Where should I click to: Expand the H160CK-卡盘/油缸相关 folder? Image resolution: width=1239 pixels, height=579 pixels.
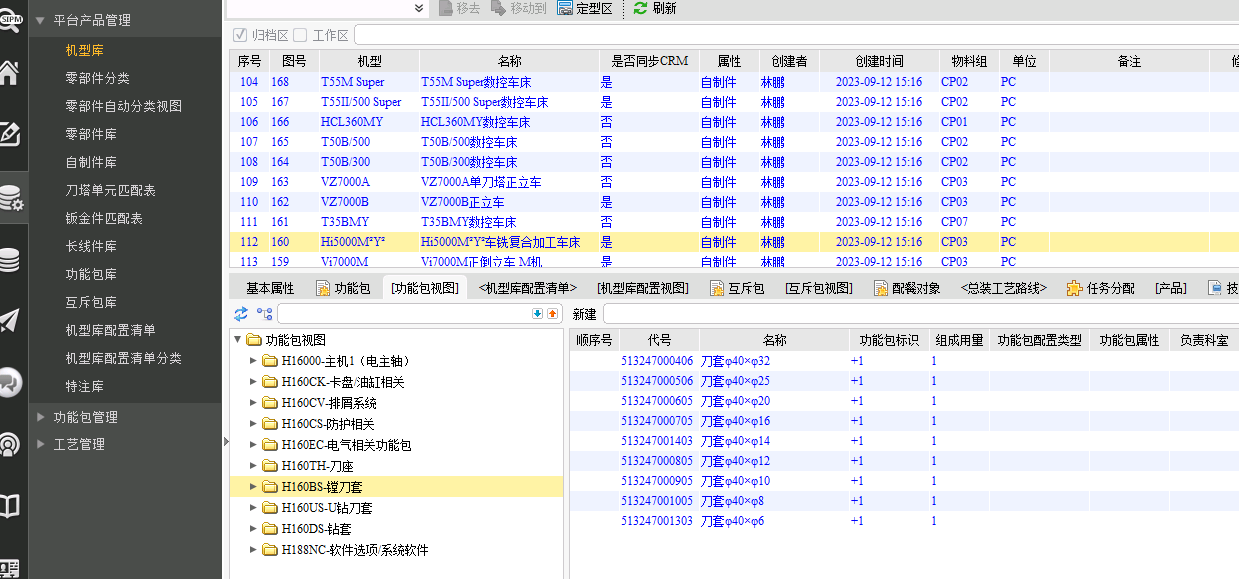pos(253,382)
